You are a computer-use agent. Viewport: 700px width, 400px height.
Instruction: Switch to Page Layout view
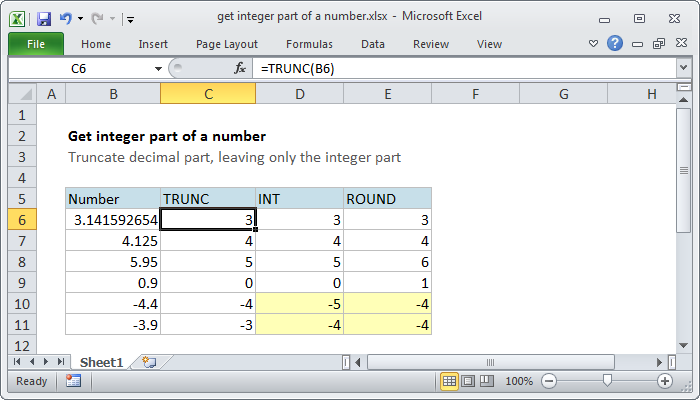click(x=468, y=381)
